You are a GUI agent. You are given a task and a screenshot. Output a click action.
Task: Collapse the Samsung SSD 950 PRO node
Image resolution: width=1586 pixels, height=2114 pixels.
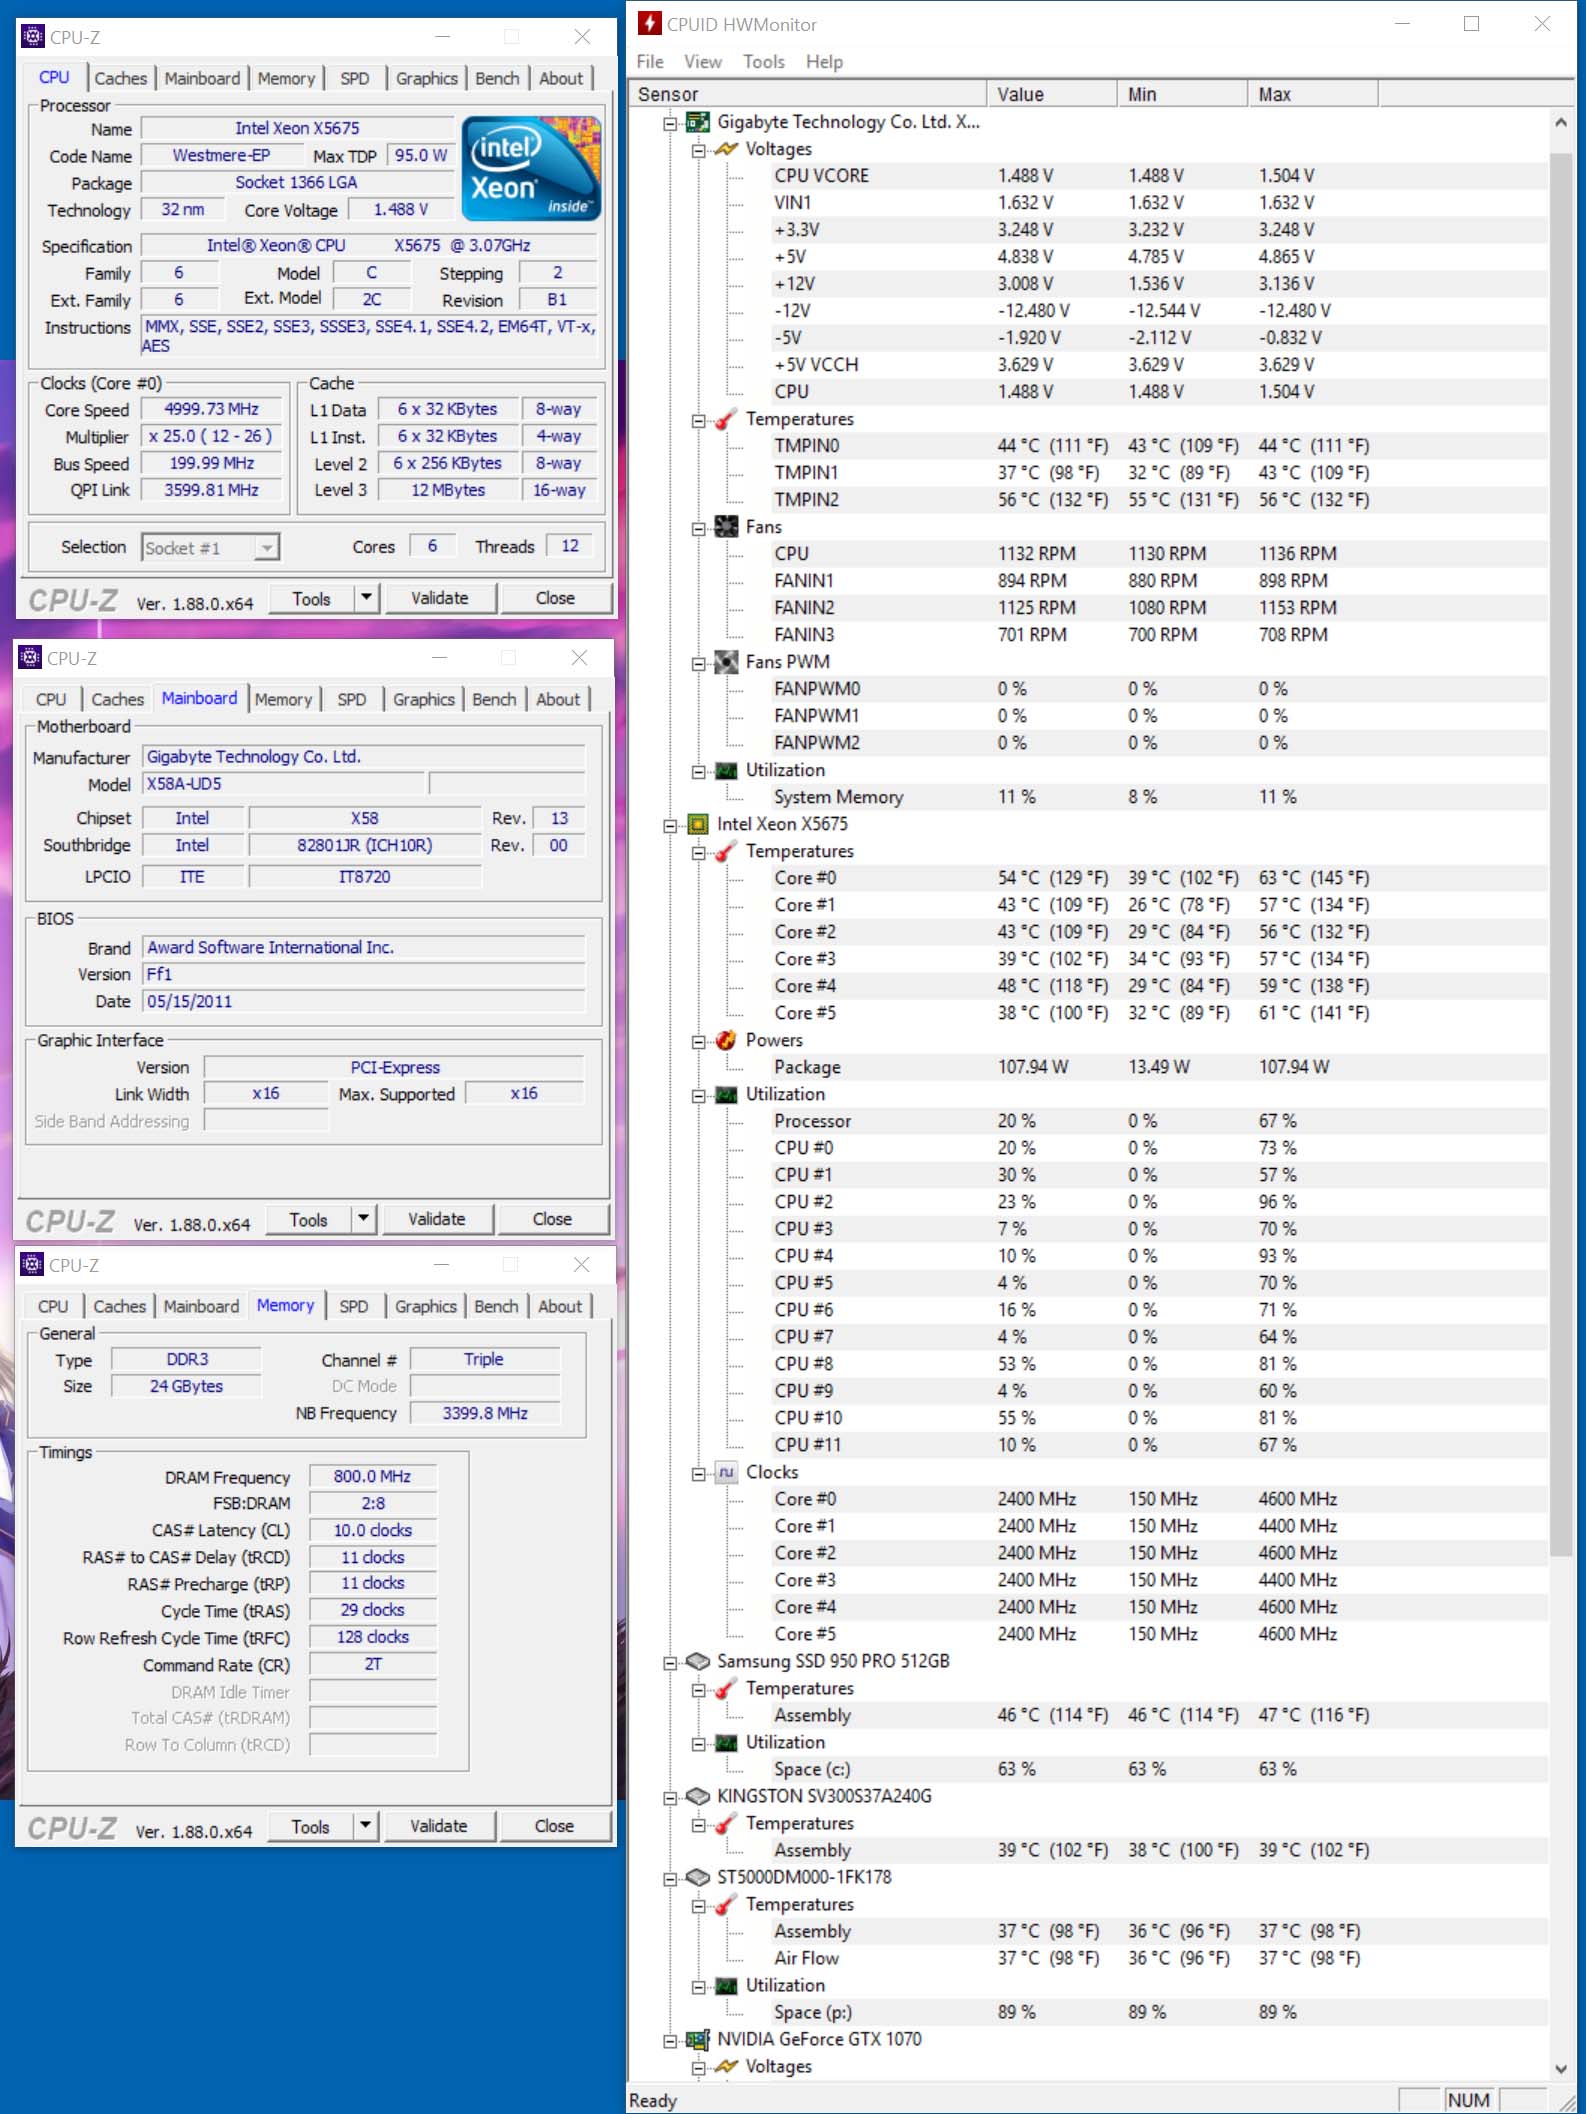[670, 1662]
